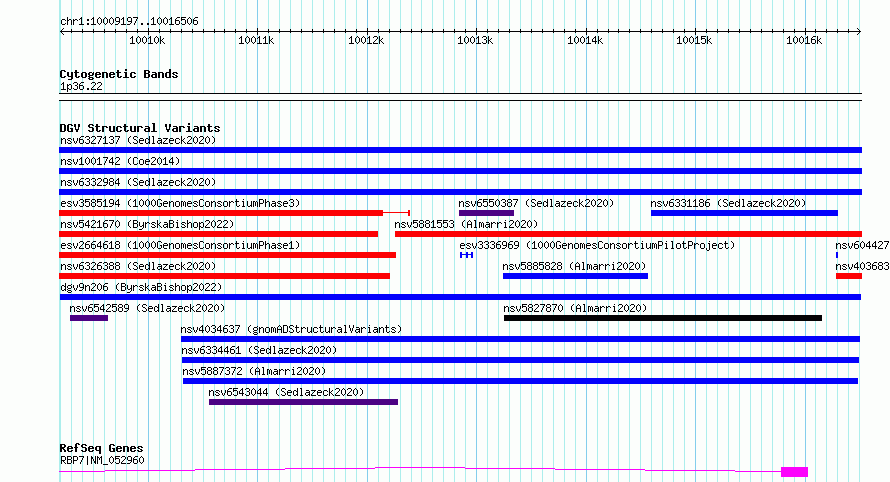Image resolution: width=890 pixels, height=482 pixels.
Task: Click the blue bar under nsv4034637
Action: pos(520,339)
